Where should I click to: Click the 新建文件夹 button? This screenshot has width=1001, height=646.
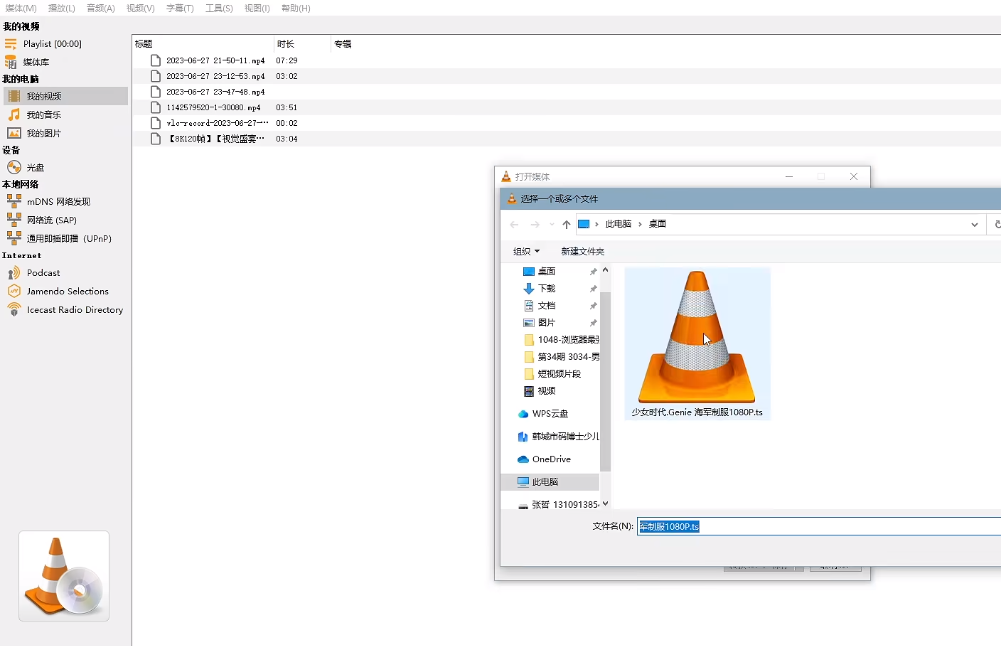582,251
